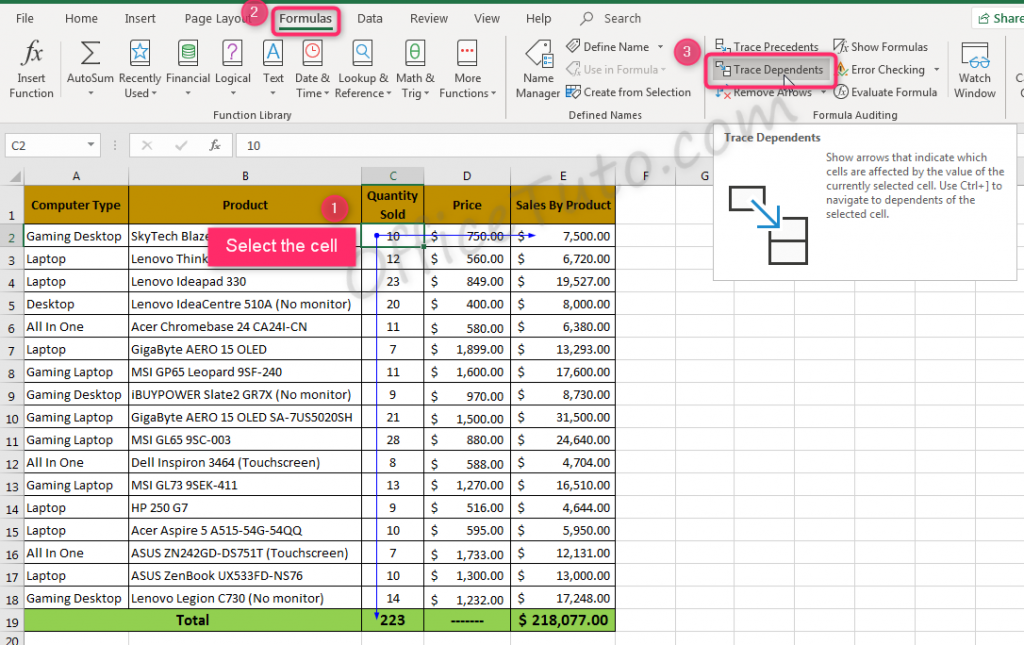The height and width of the screenshot is (645, 1024).
Task: Click the Insert Function icon
Action: (29, 66)
